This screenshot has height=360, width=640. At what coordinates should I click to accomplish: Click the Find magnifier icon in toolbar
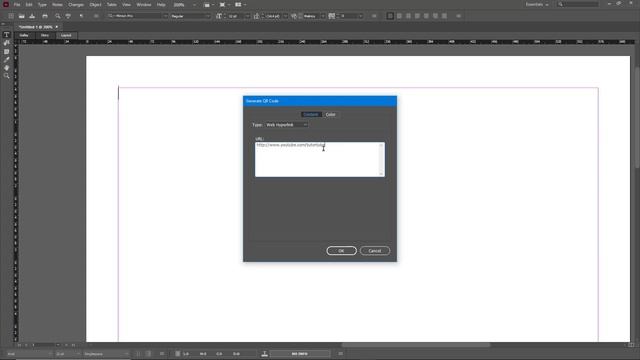[58, 16]
